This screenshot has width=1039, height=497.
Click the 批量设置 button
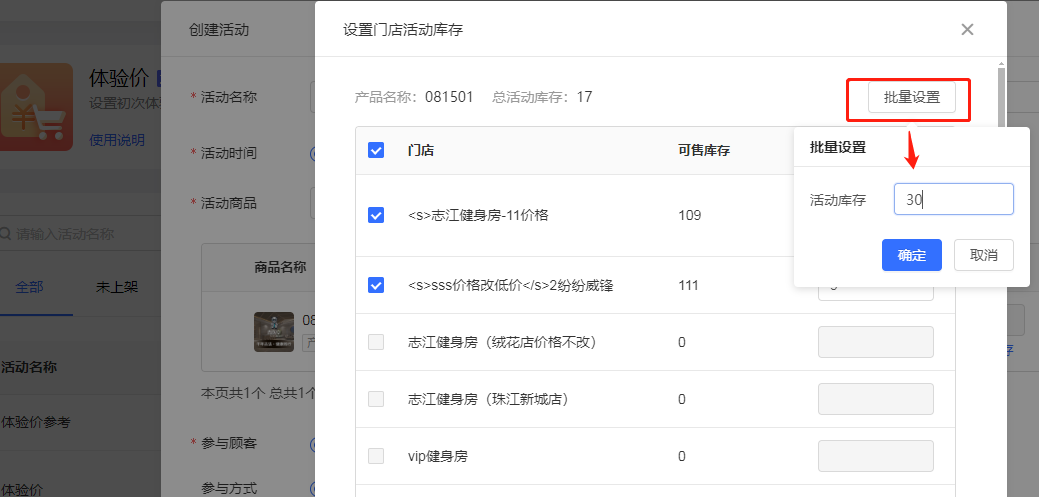tap(911, 98)
